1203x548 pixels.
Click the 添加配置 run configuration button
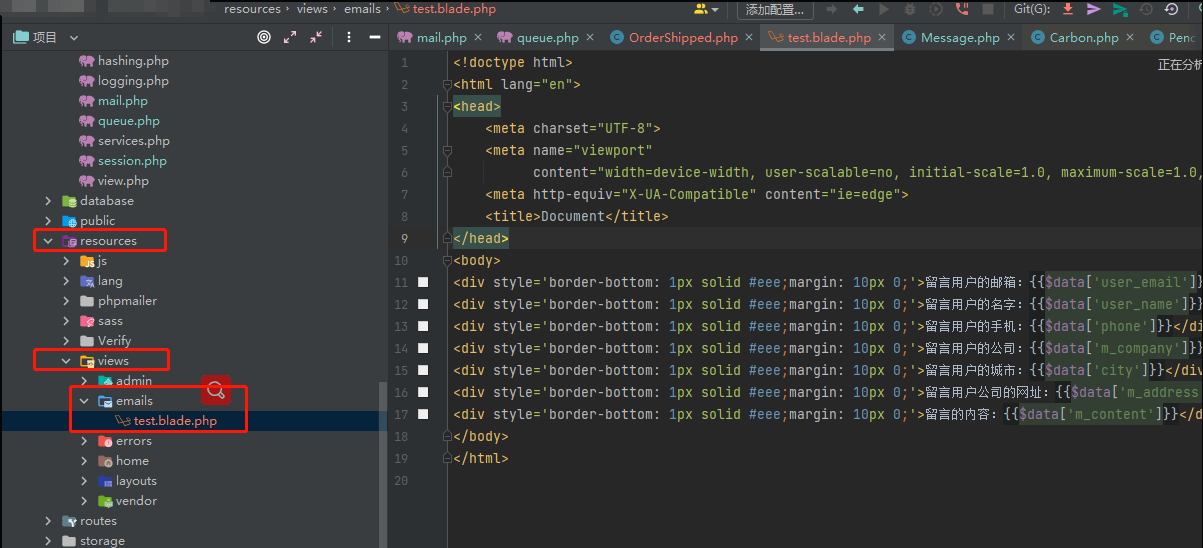point(775,9)
